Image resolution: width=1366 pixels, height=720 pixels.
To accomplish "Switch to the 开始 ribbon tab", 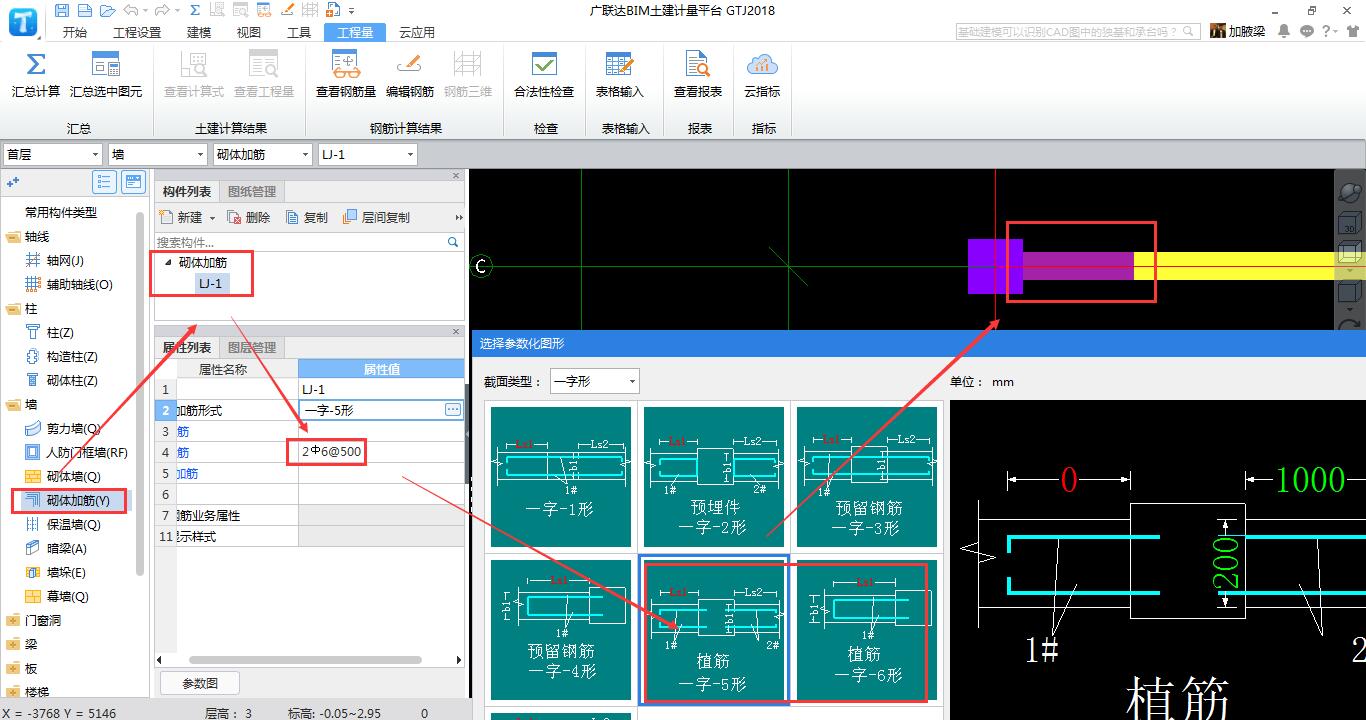I will point(74,32).
